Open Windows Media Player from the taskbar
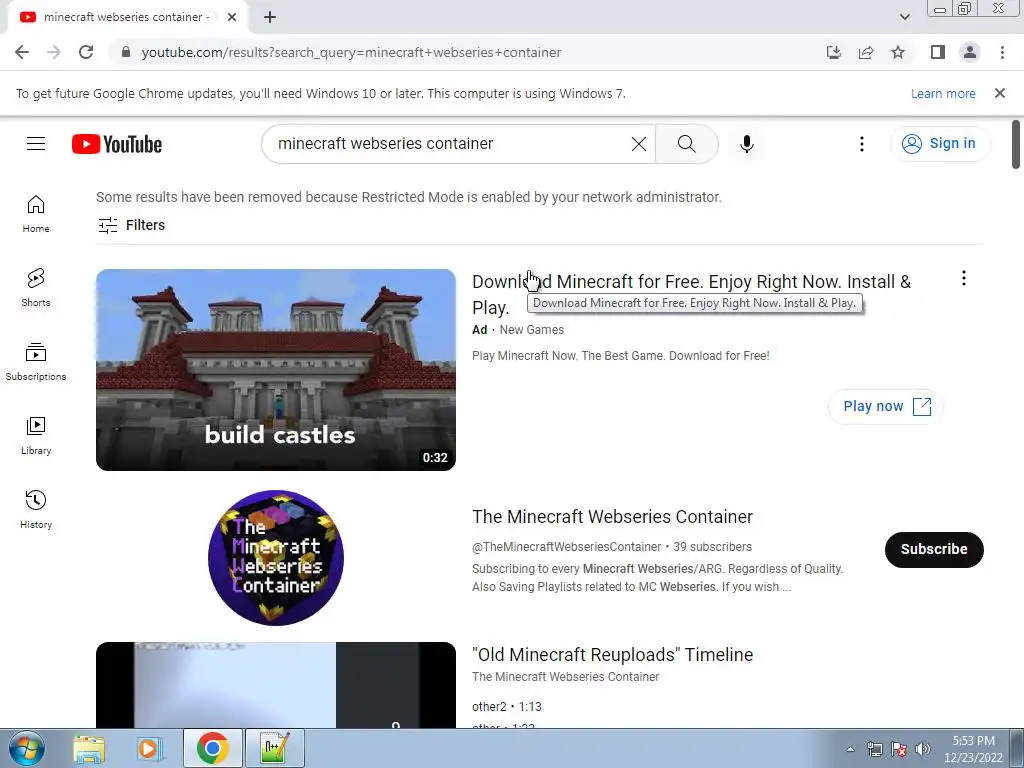Screen dimensions: 1024x768 click(150, 748)
